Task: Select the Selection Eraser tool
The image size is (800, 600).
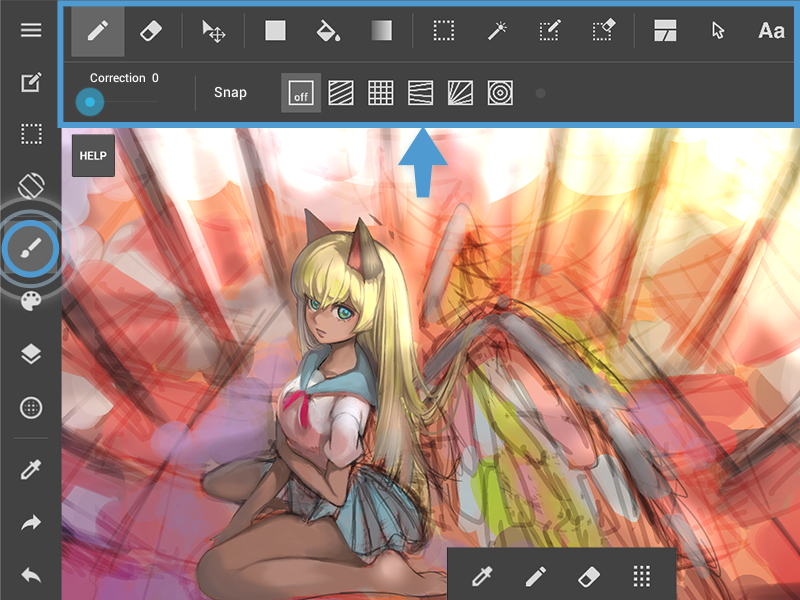Action: point(602,31)
